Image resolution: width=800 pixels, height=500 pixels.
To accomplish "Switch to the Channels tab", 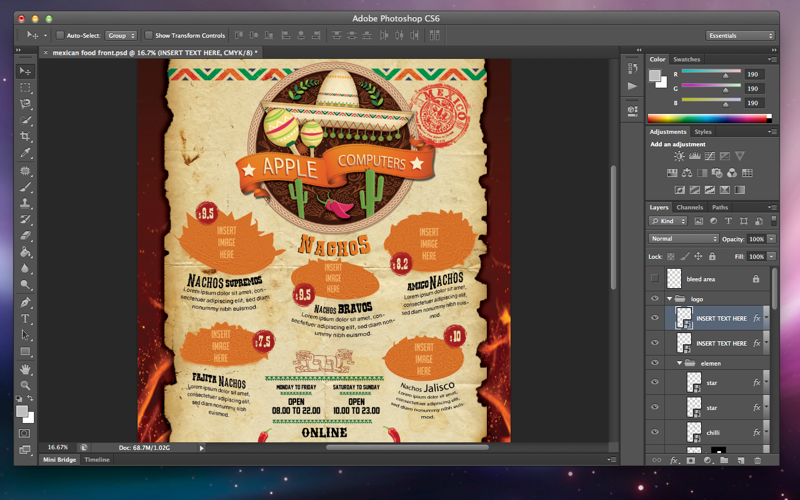I will (689, 207).
